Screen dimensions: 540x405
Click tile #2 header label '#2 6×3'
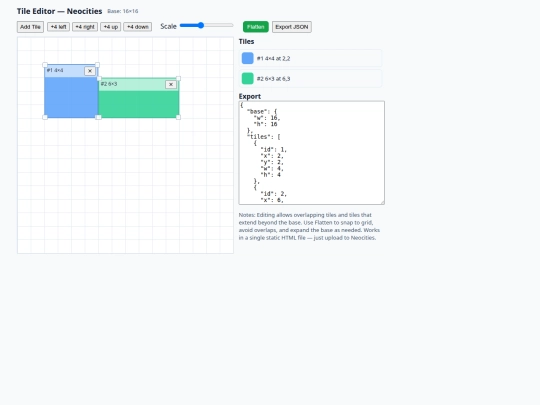click(109, 84)
